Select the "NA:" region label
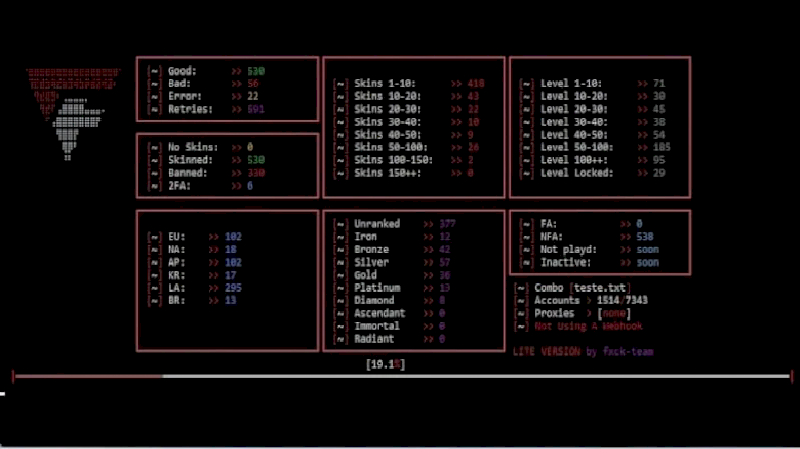The height and width of the screenshot is (449, 800). tap(177, 250)
